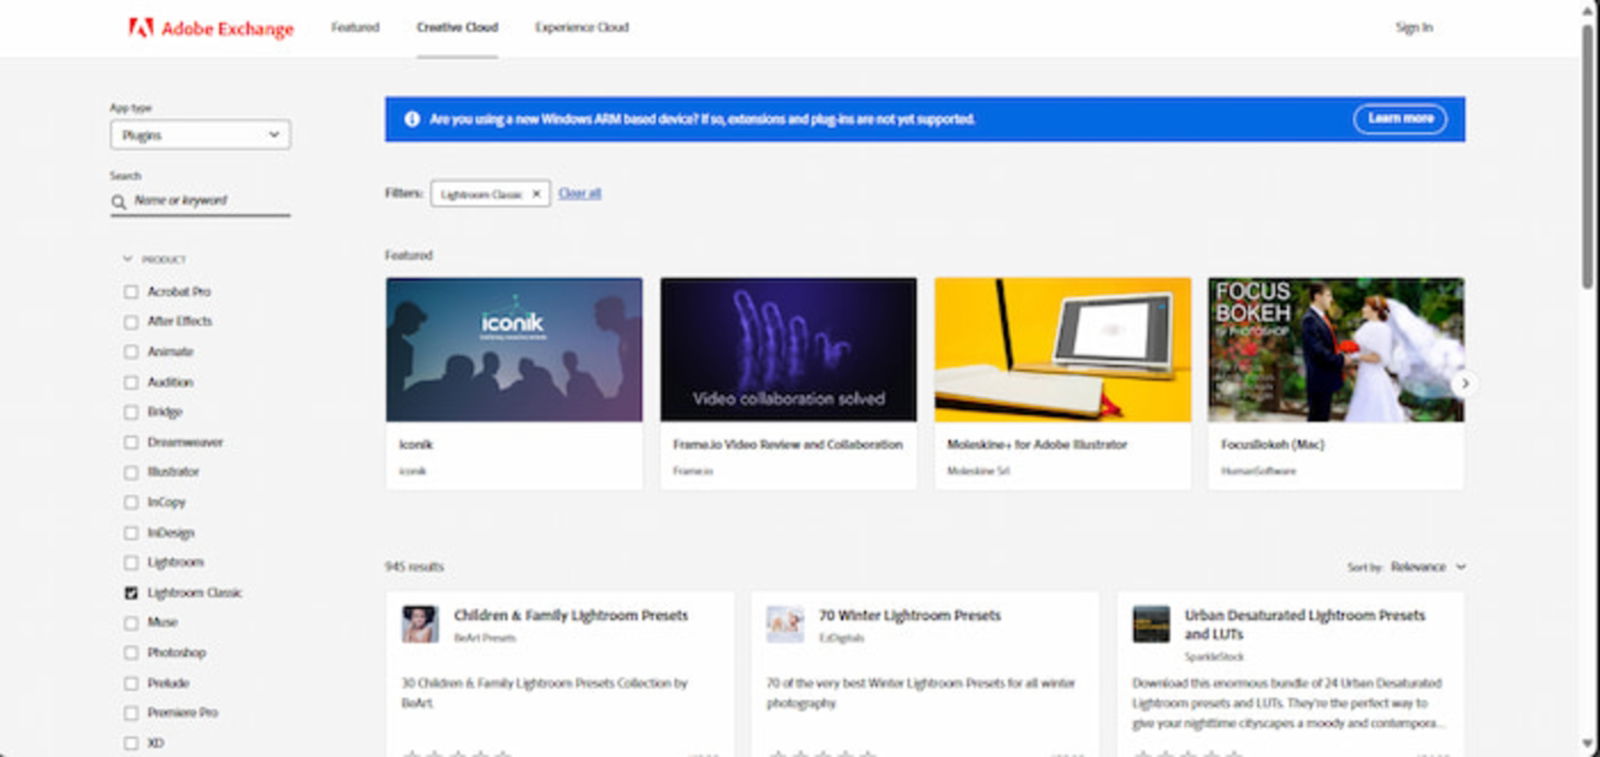Uncheck the Lightroom Classic checkbox
Image resolution: width=1600 pixels, height=757 pixels.
(x=131, y=593)
